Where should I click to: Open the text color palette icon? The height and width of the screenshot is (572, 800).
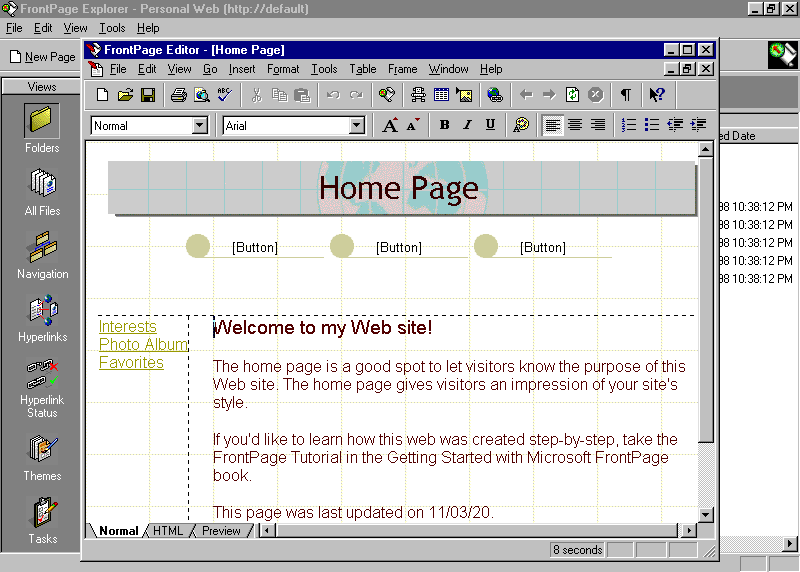point(521,125)
